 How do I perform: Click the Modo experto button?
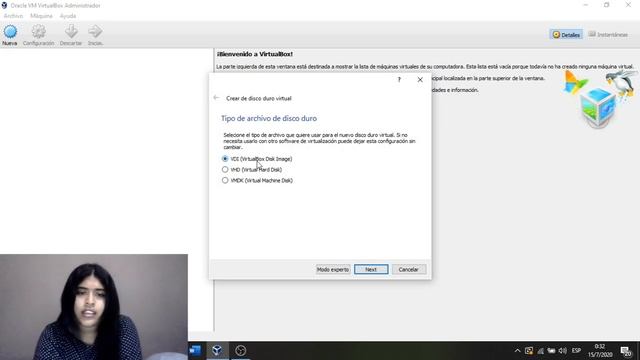click(333, 269)
